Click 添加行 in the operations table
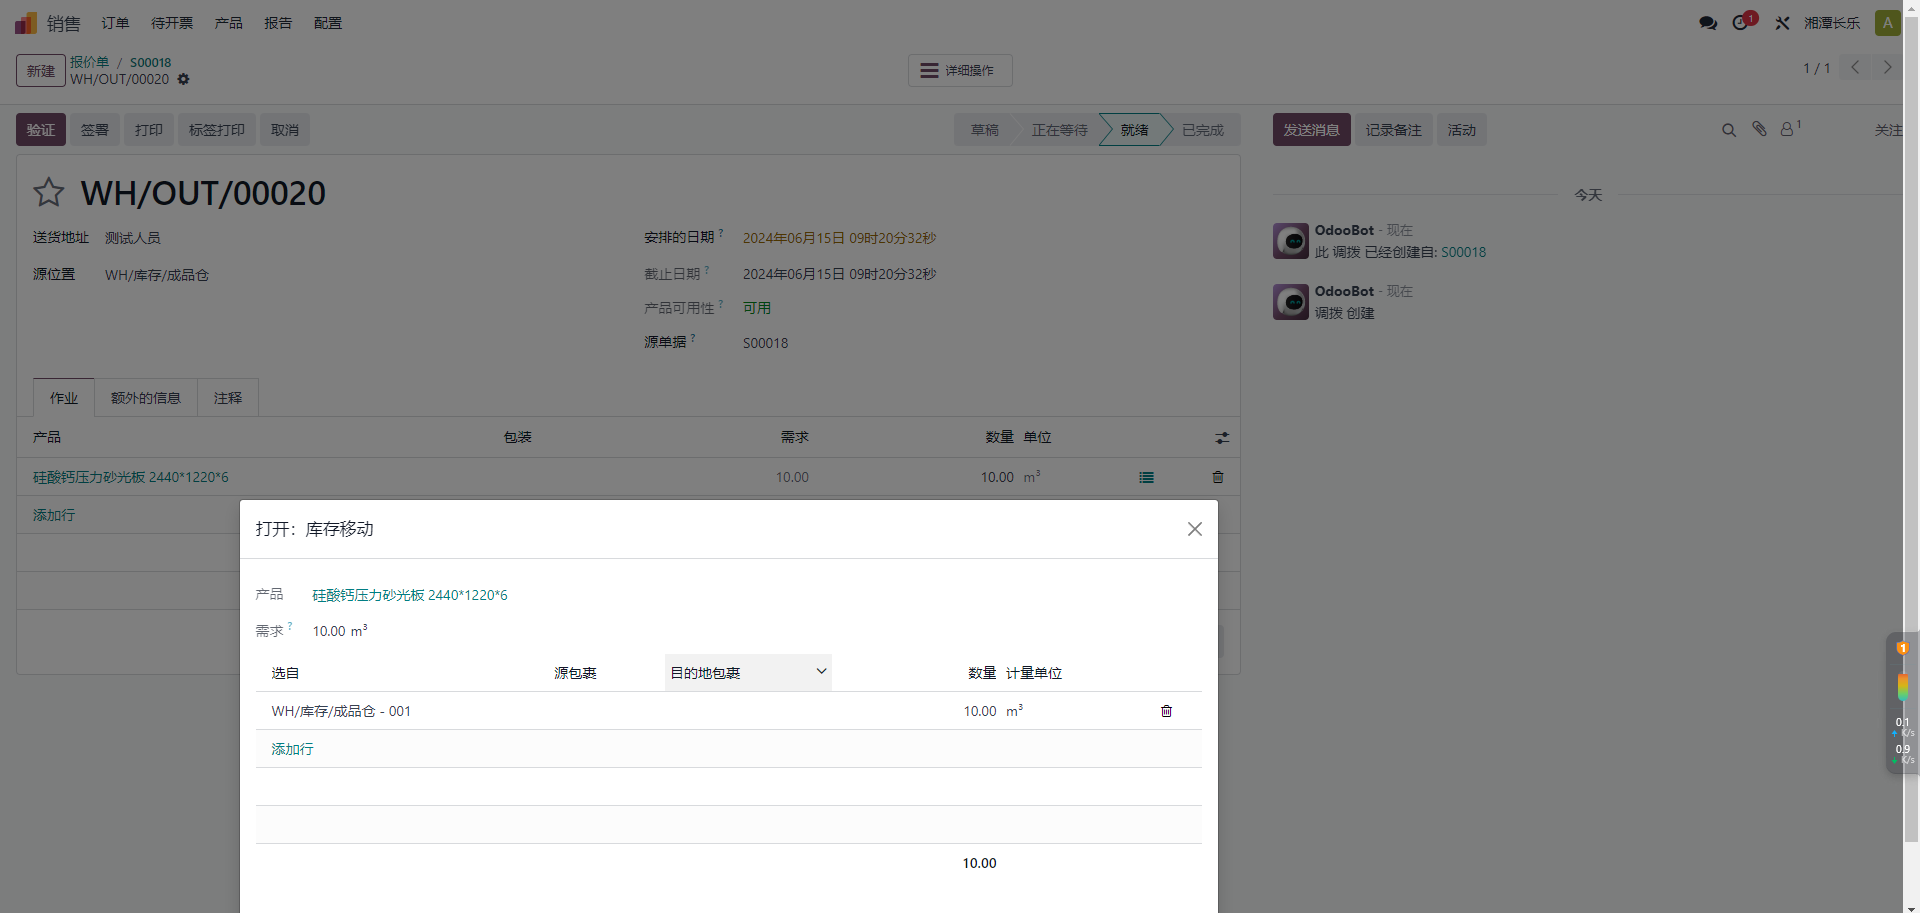This screenshot has width=1920, height=913. [x=54, y=515]
